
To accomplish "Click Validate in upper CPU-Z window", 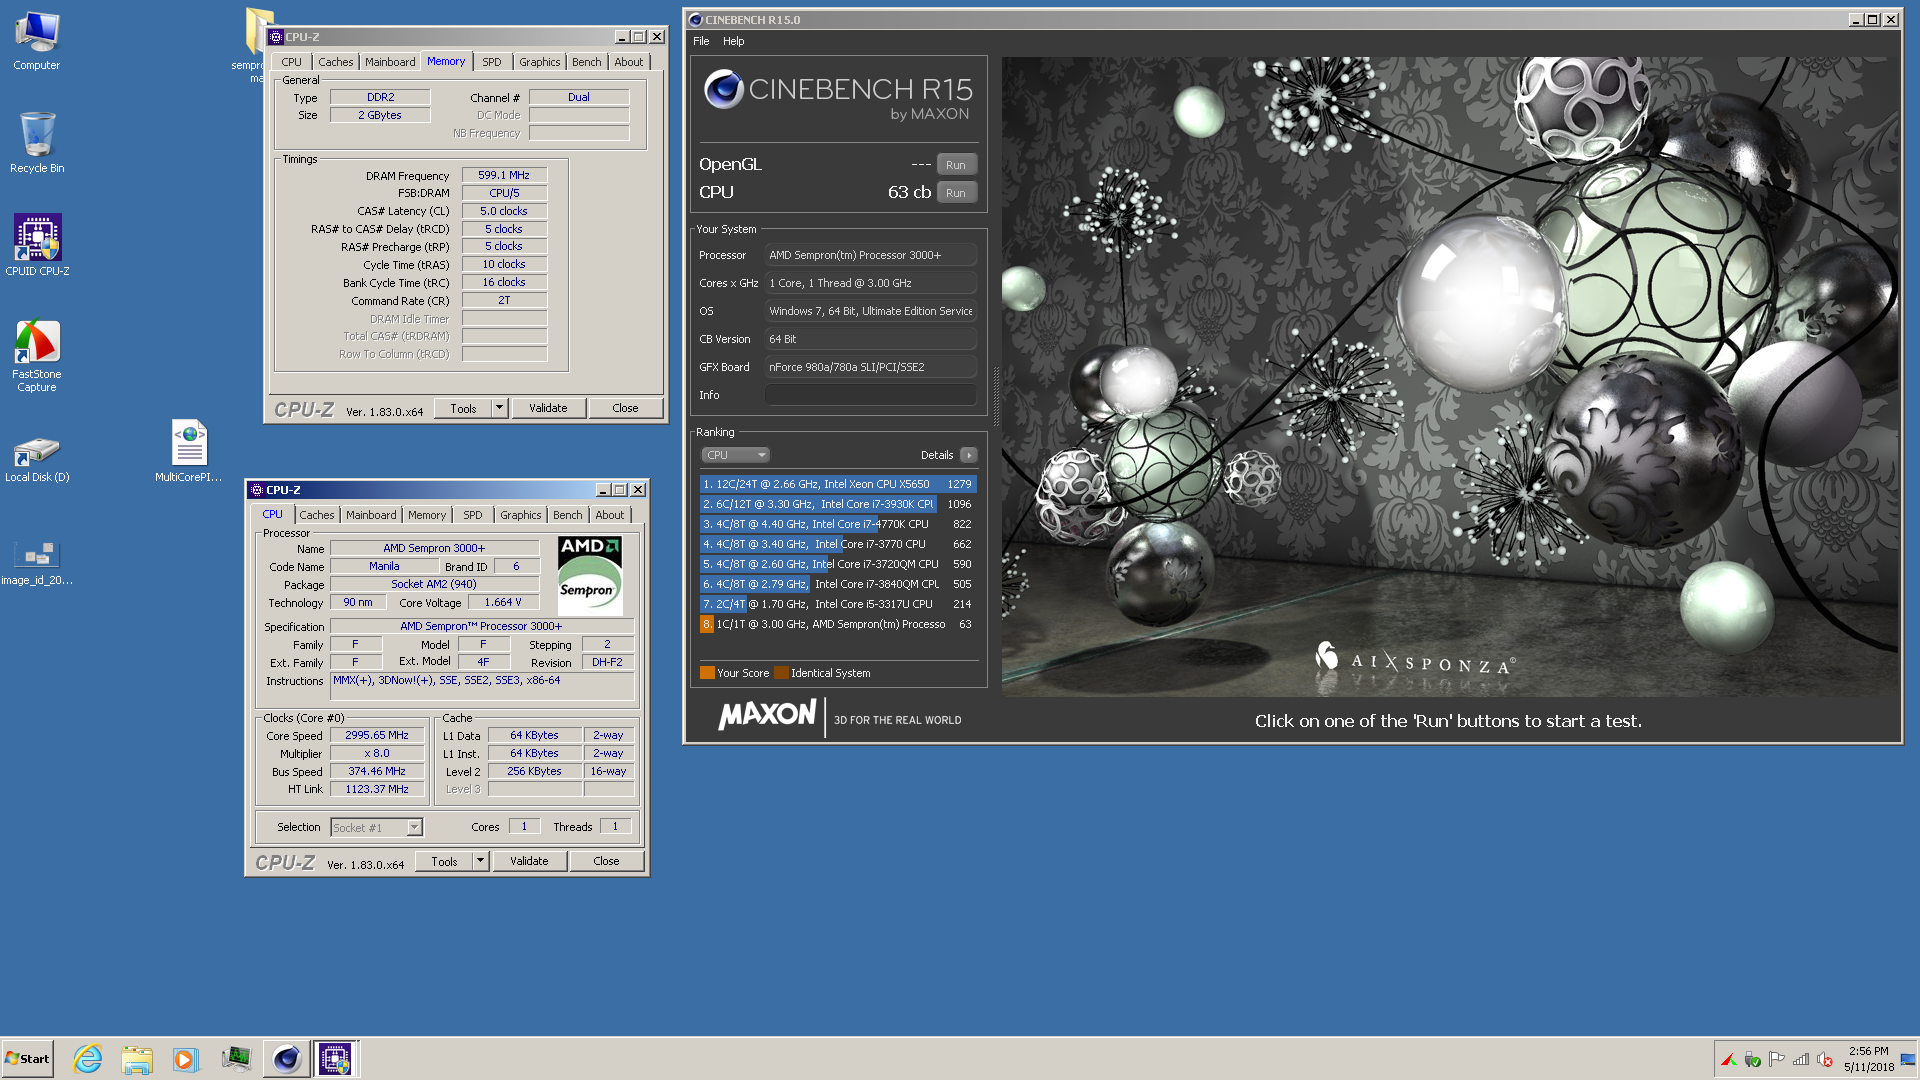I will tap(548, 408).
